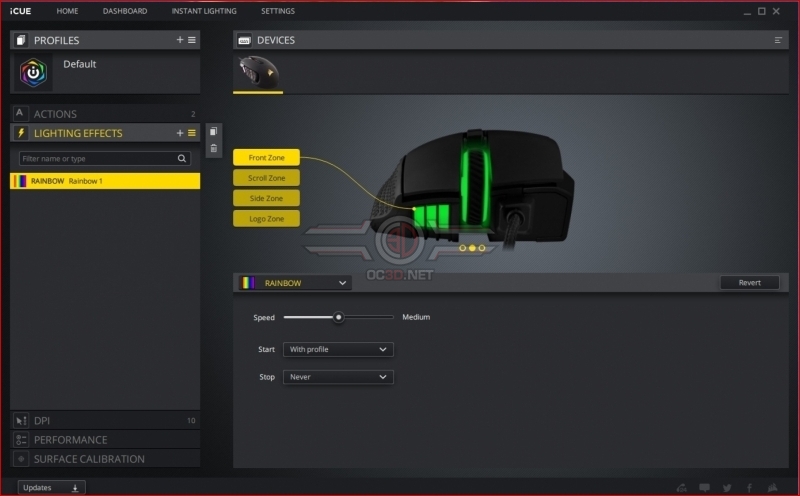Expand the Performance section
This screenshot has width=800, height=496.
[105, 440]
